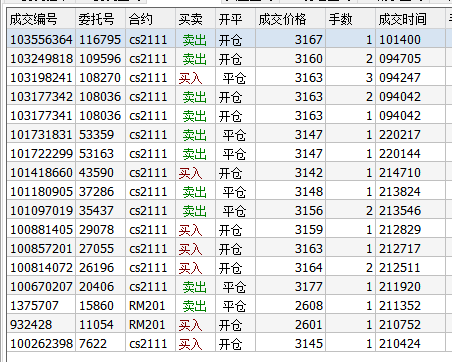The image size is (452, 362).
Task: Click order number 26196
Action: coord(96,268)
